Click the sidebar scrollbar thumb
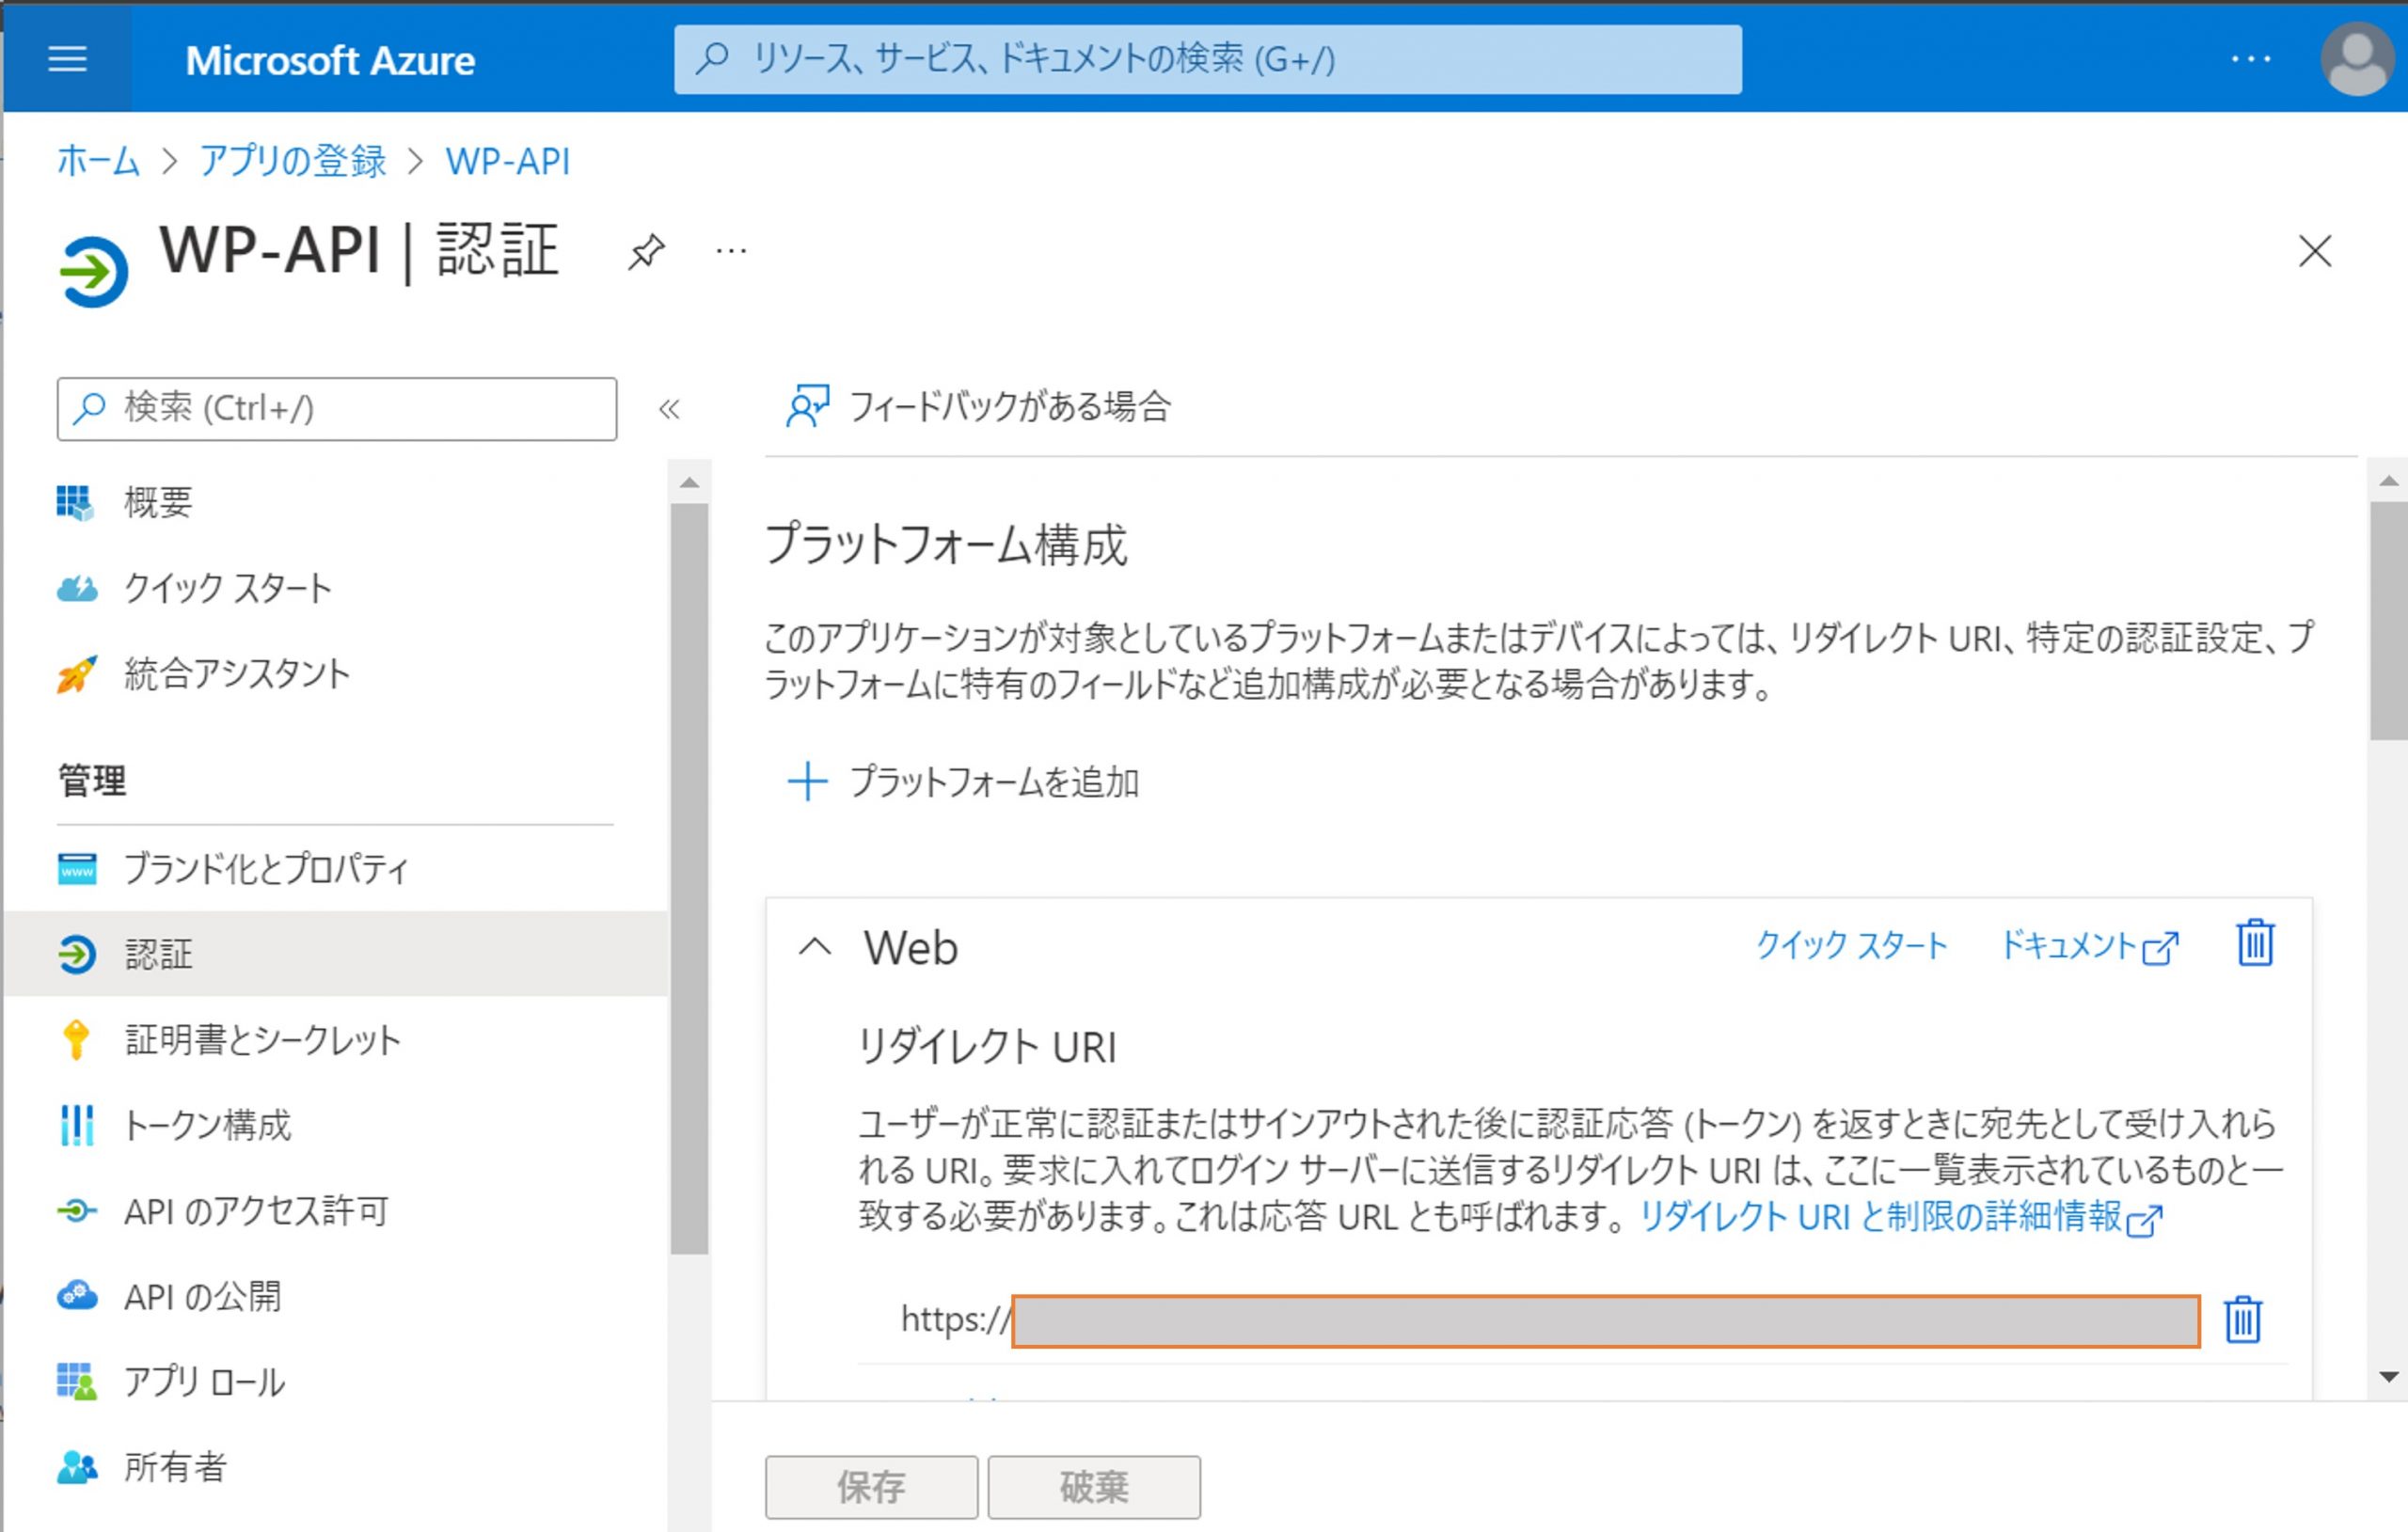This screenshot has width=2408, height=1532. pos(689,879)
